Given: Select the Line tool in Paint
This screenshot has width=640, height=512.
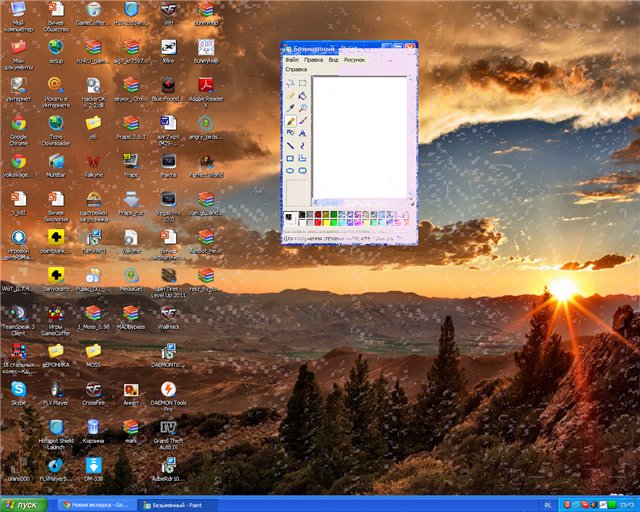Looking at the screenshot, I should point(291,145).
